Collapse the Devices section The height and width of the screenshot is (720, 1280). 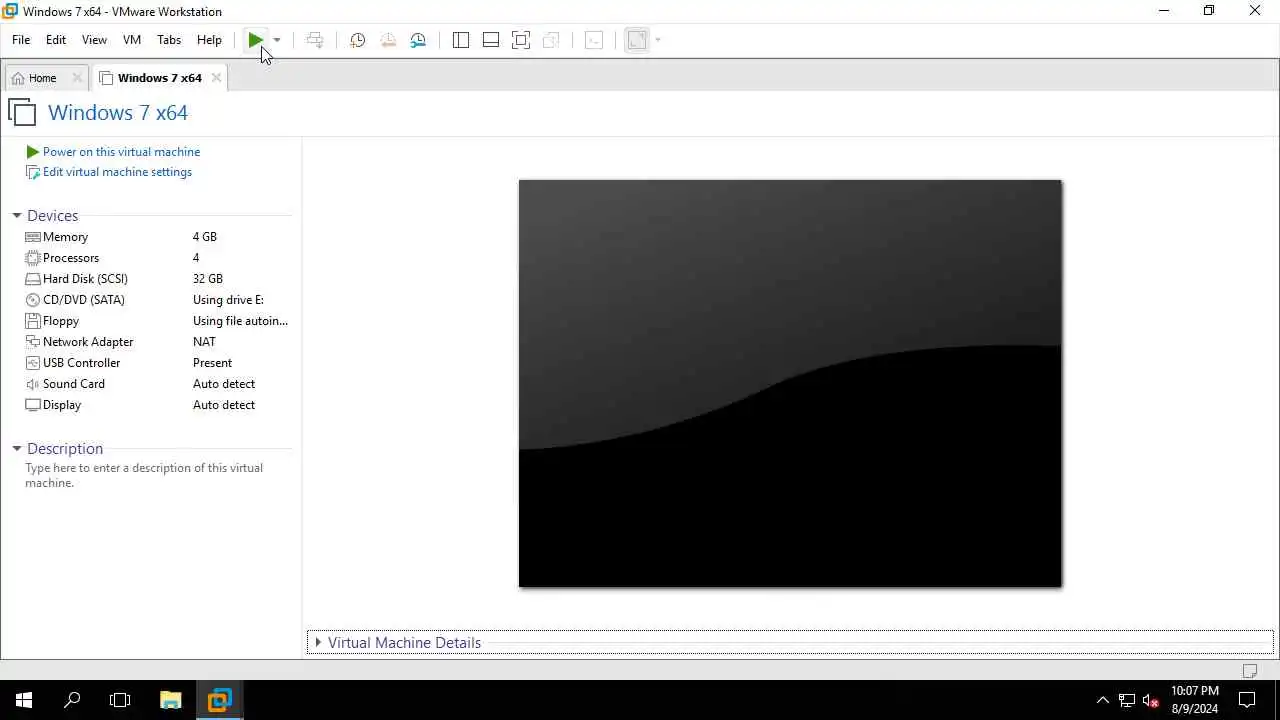(x=17, y=216)
